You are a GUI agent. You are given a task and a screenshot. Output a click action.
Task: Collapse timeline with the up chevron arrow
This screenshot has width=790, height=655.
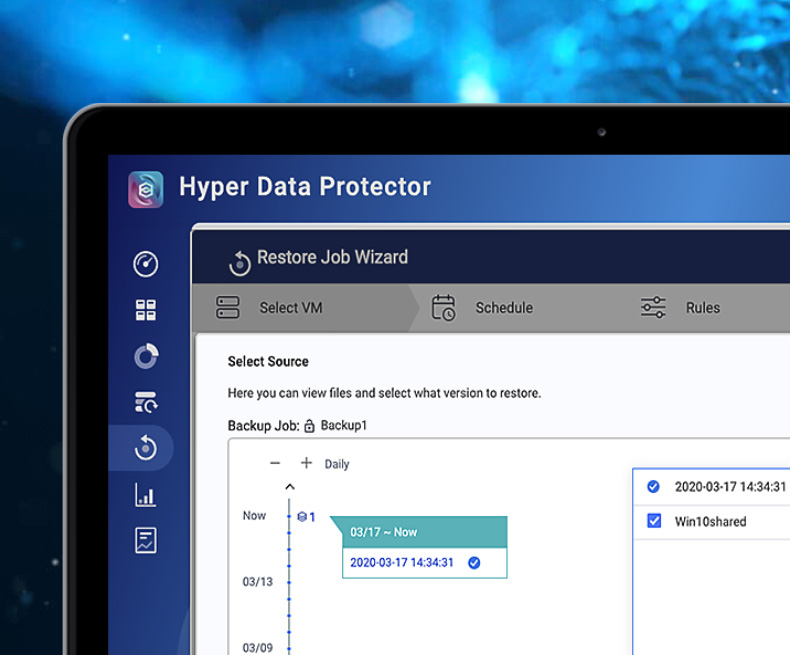[290, 488]
